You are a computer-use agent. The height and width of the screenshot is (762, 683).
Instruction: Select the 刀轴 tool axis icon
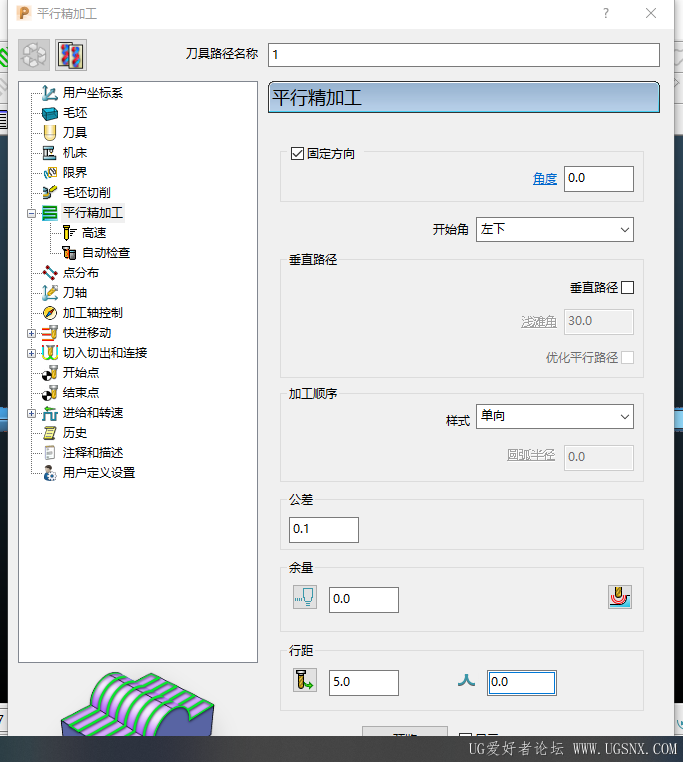point(50,293)
